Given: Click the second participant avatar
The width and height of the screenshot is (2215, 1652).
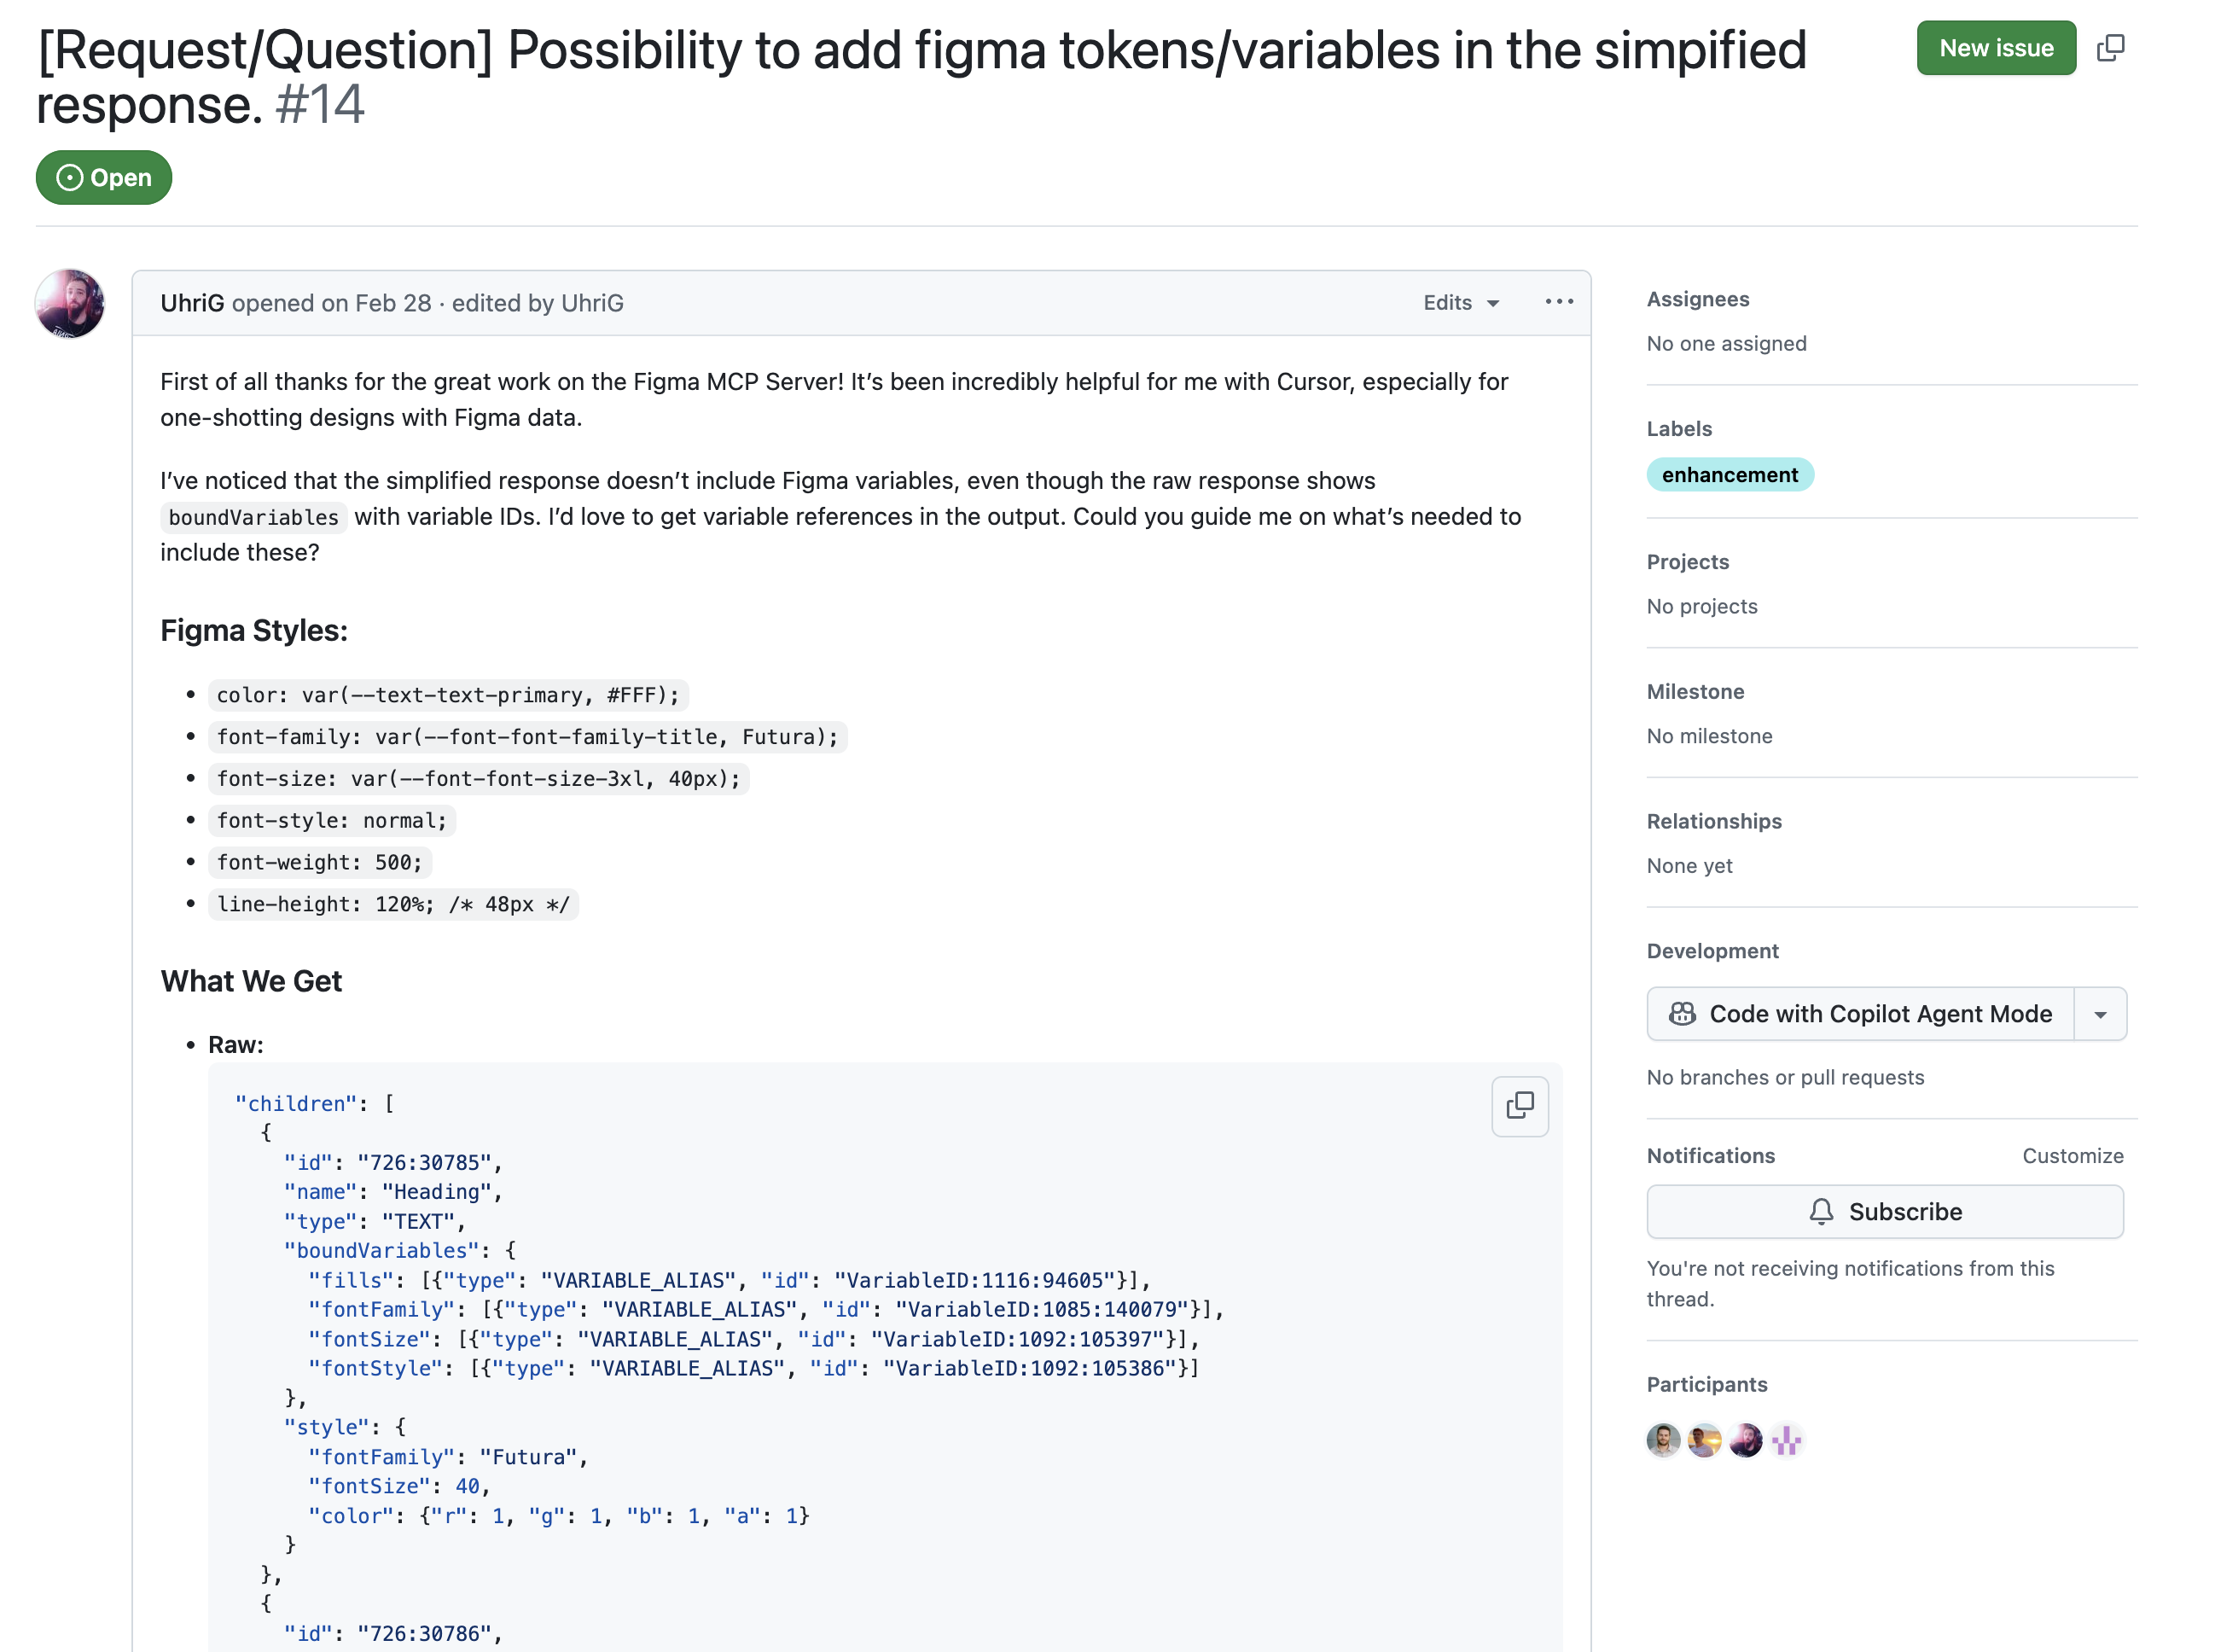Looking at the screenshot, I should point(1704,1440).
